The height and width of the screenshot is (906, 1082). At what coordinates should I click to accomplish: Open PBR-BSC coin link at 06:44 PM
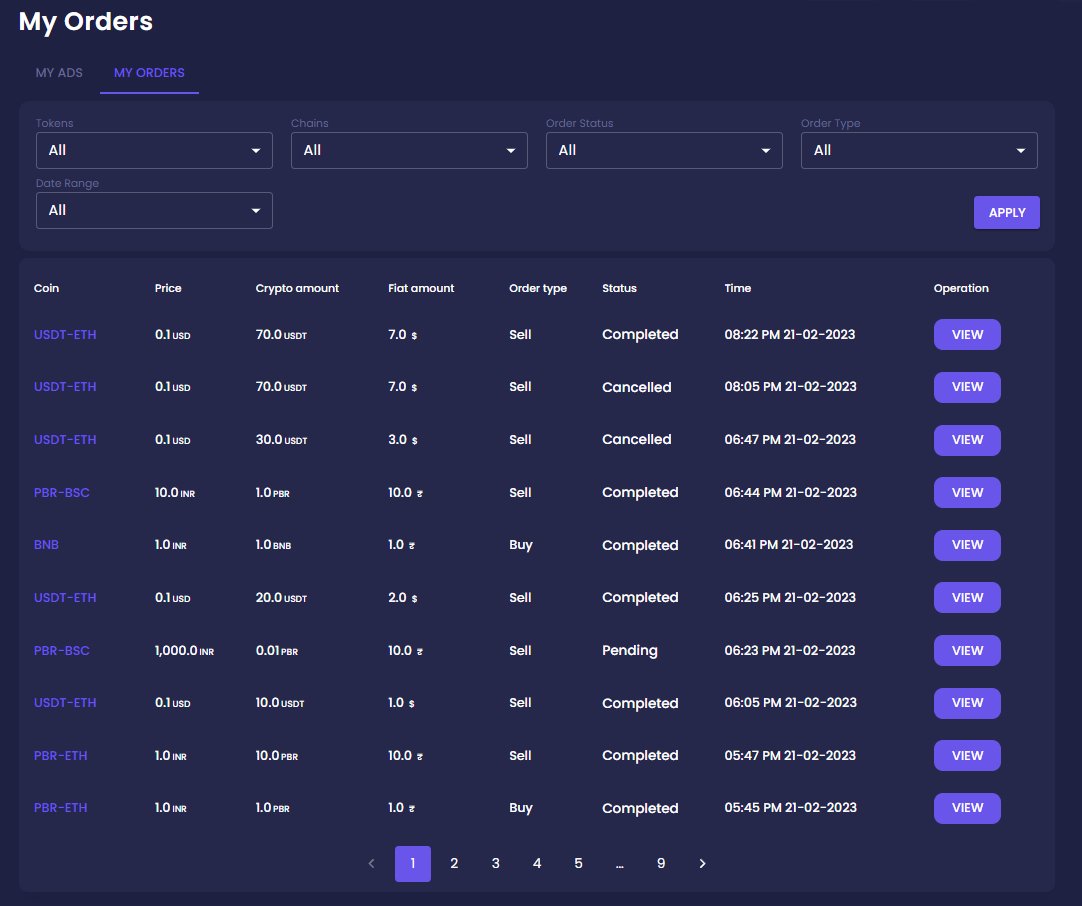(x=61, y=493)
